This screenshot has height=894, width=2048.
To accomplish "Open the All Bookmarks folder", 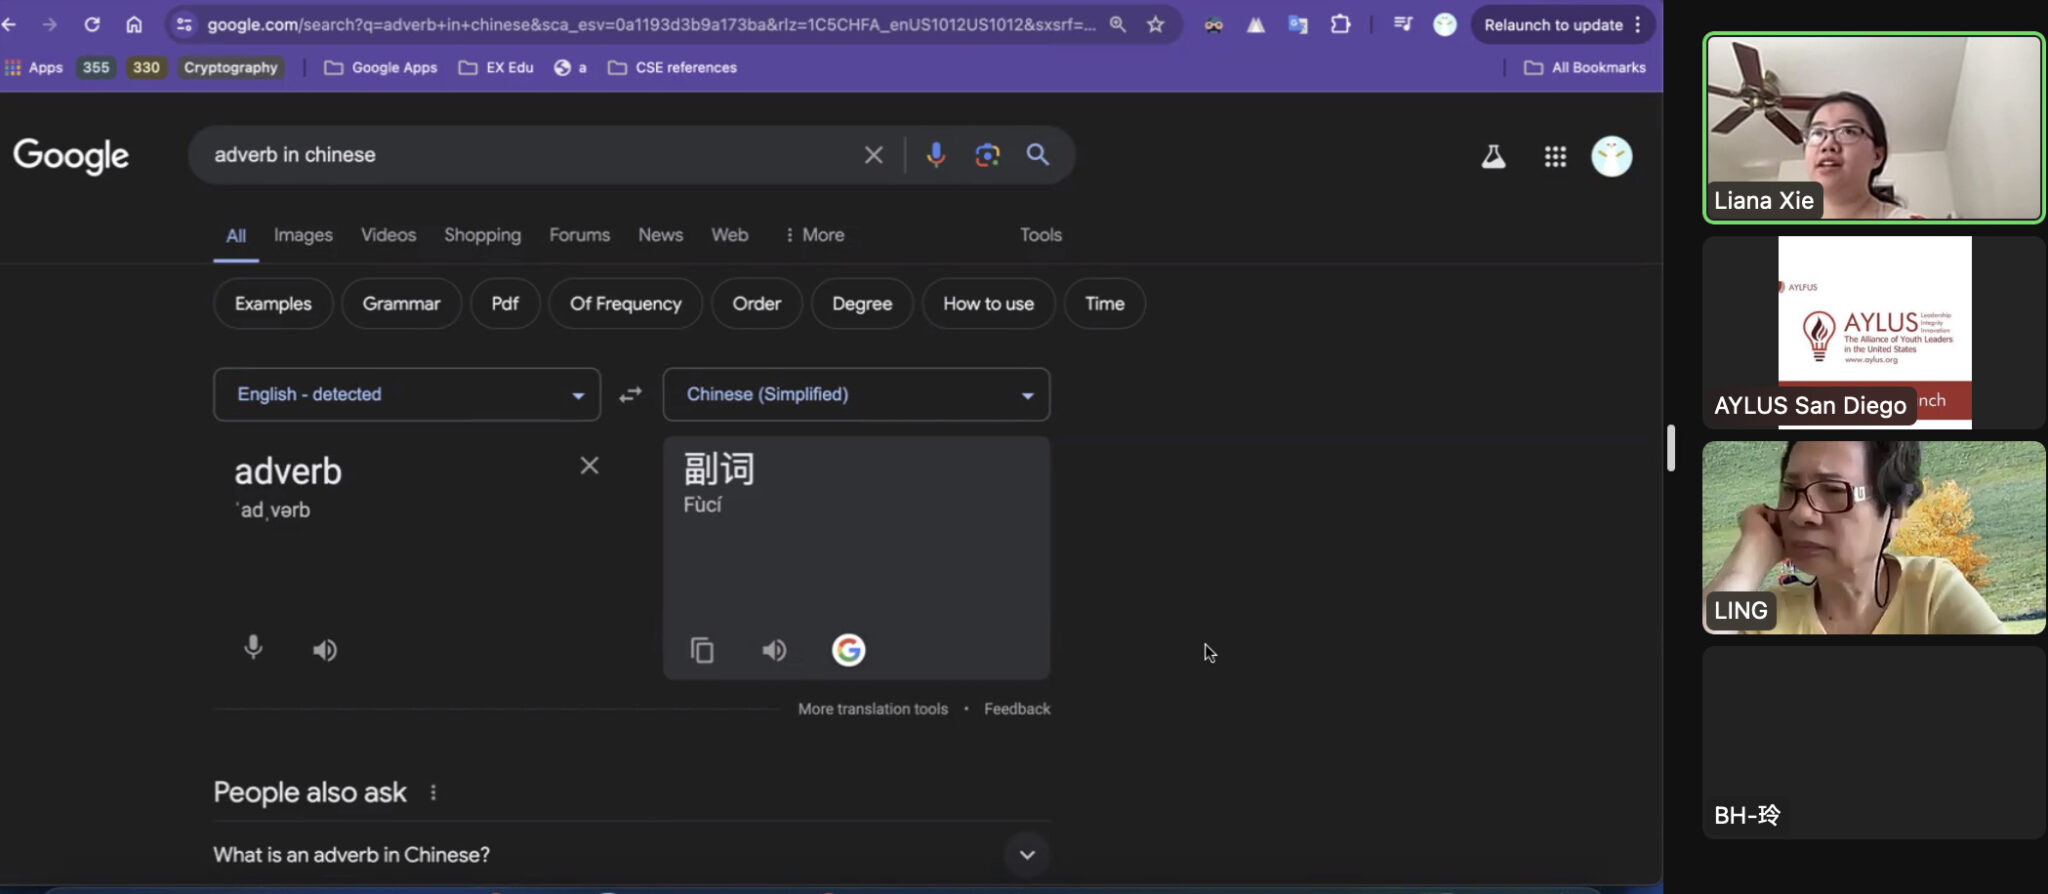I will pos(1585,67).
